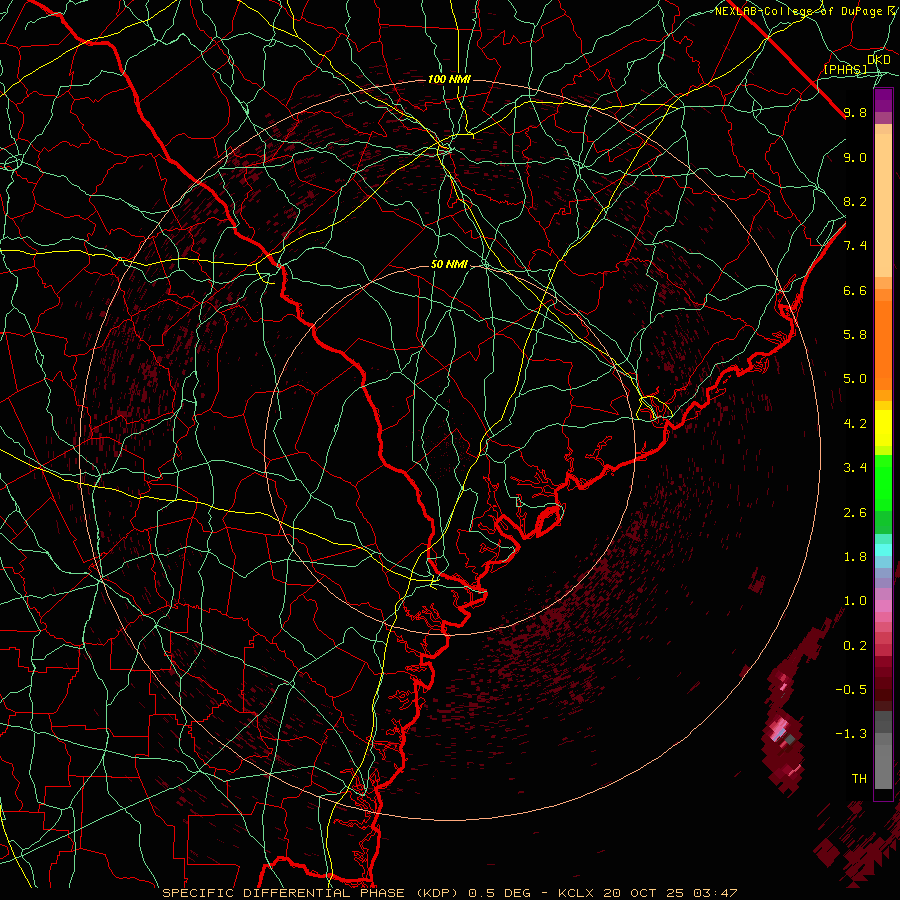Select the "DKD" legend label
The image size is (900, 900).
(x=878, y=60)
